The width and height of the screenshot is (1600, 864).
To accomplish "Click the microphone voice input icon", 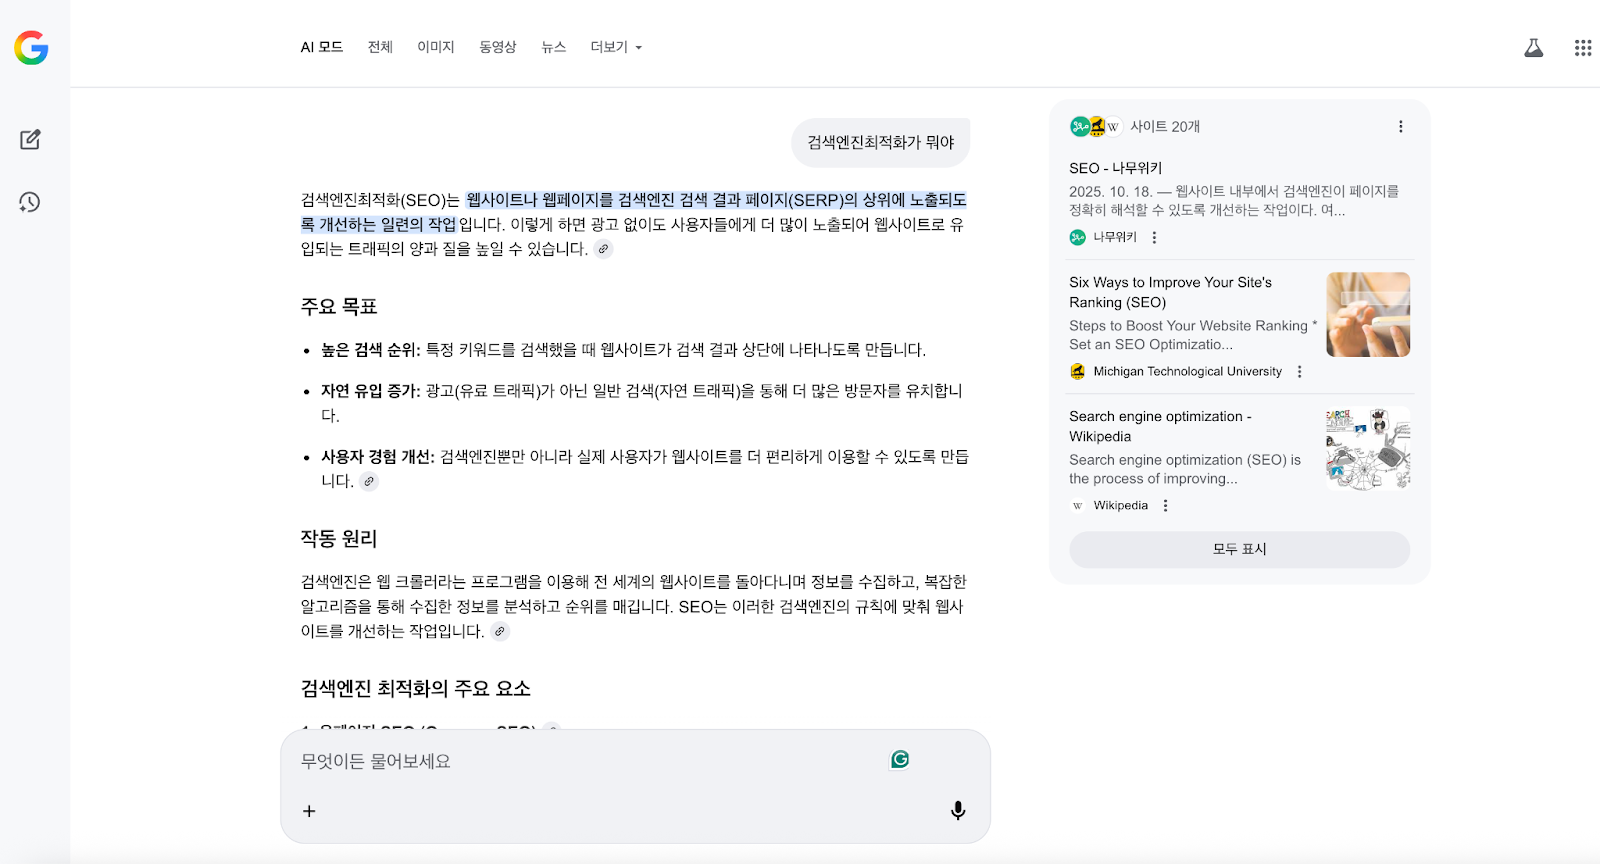I will click(957, 810).
